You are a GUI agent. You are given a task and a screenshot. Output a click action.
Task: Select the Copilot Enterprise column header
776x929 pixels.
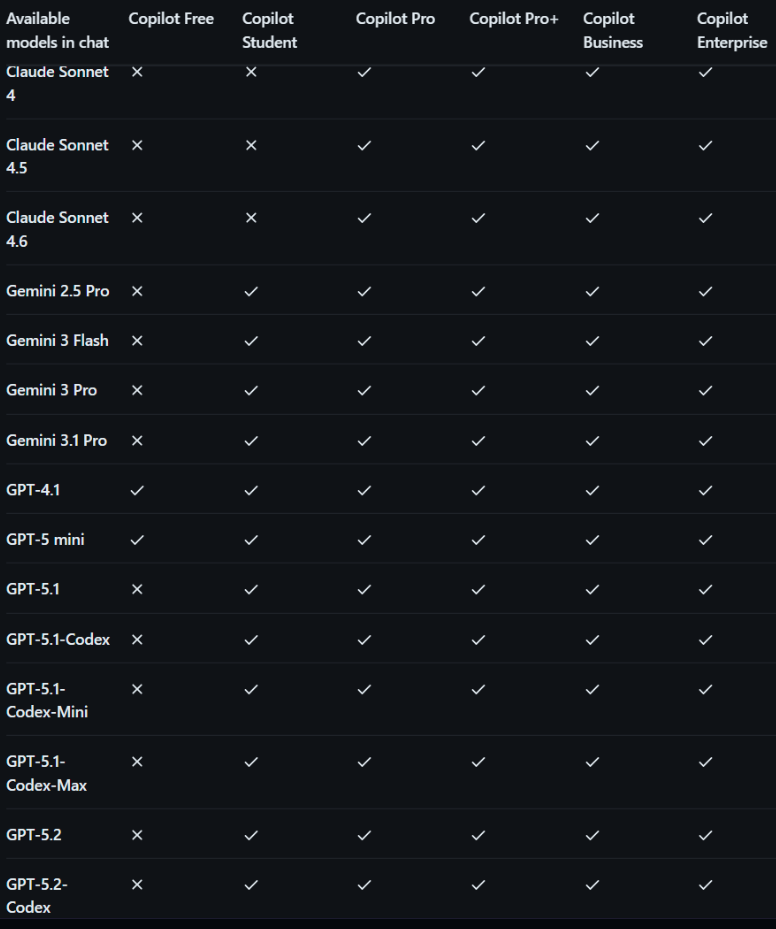[x=731, y=31]
